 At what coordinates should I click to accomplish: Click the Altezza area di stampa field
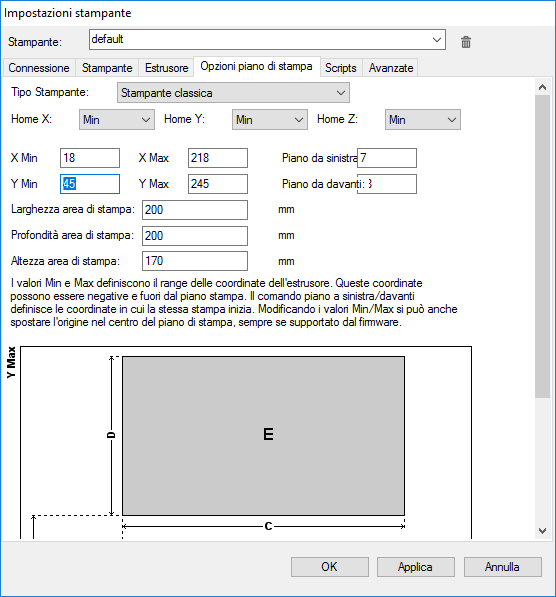click(x=195, y=261)
